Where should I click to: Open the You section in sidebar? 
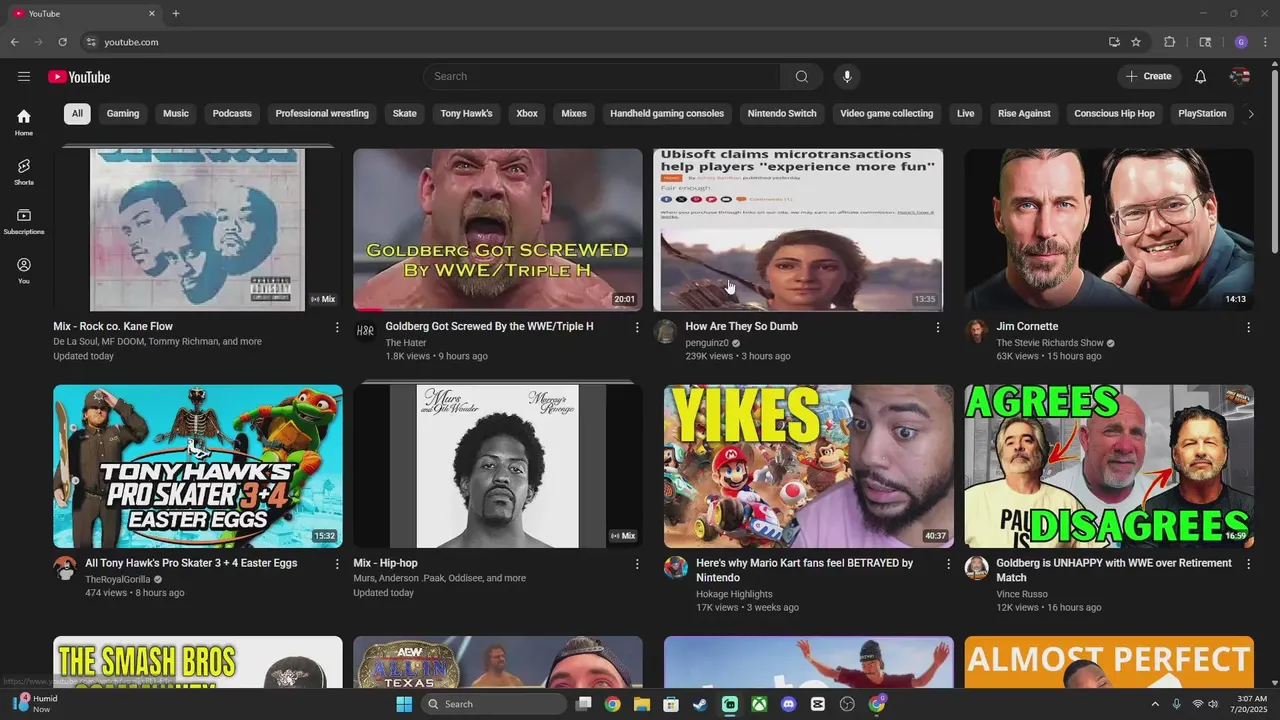(24, 270)
